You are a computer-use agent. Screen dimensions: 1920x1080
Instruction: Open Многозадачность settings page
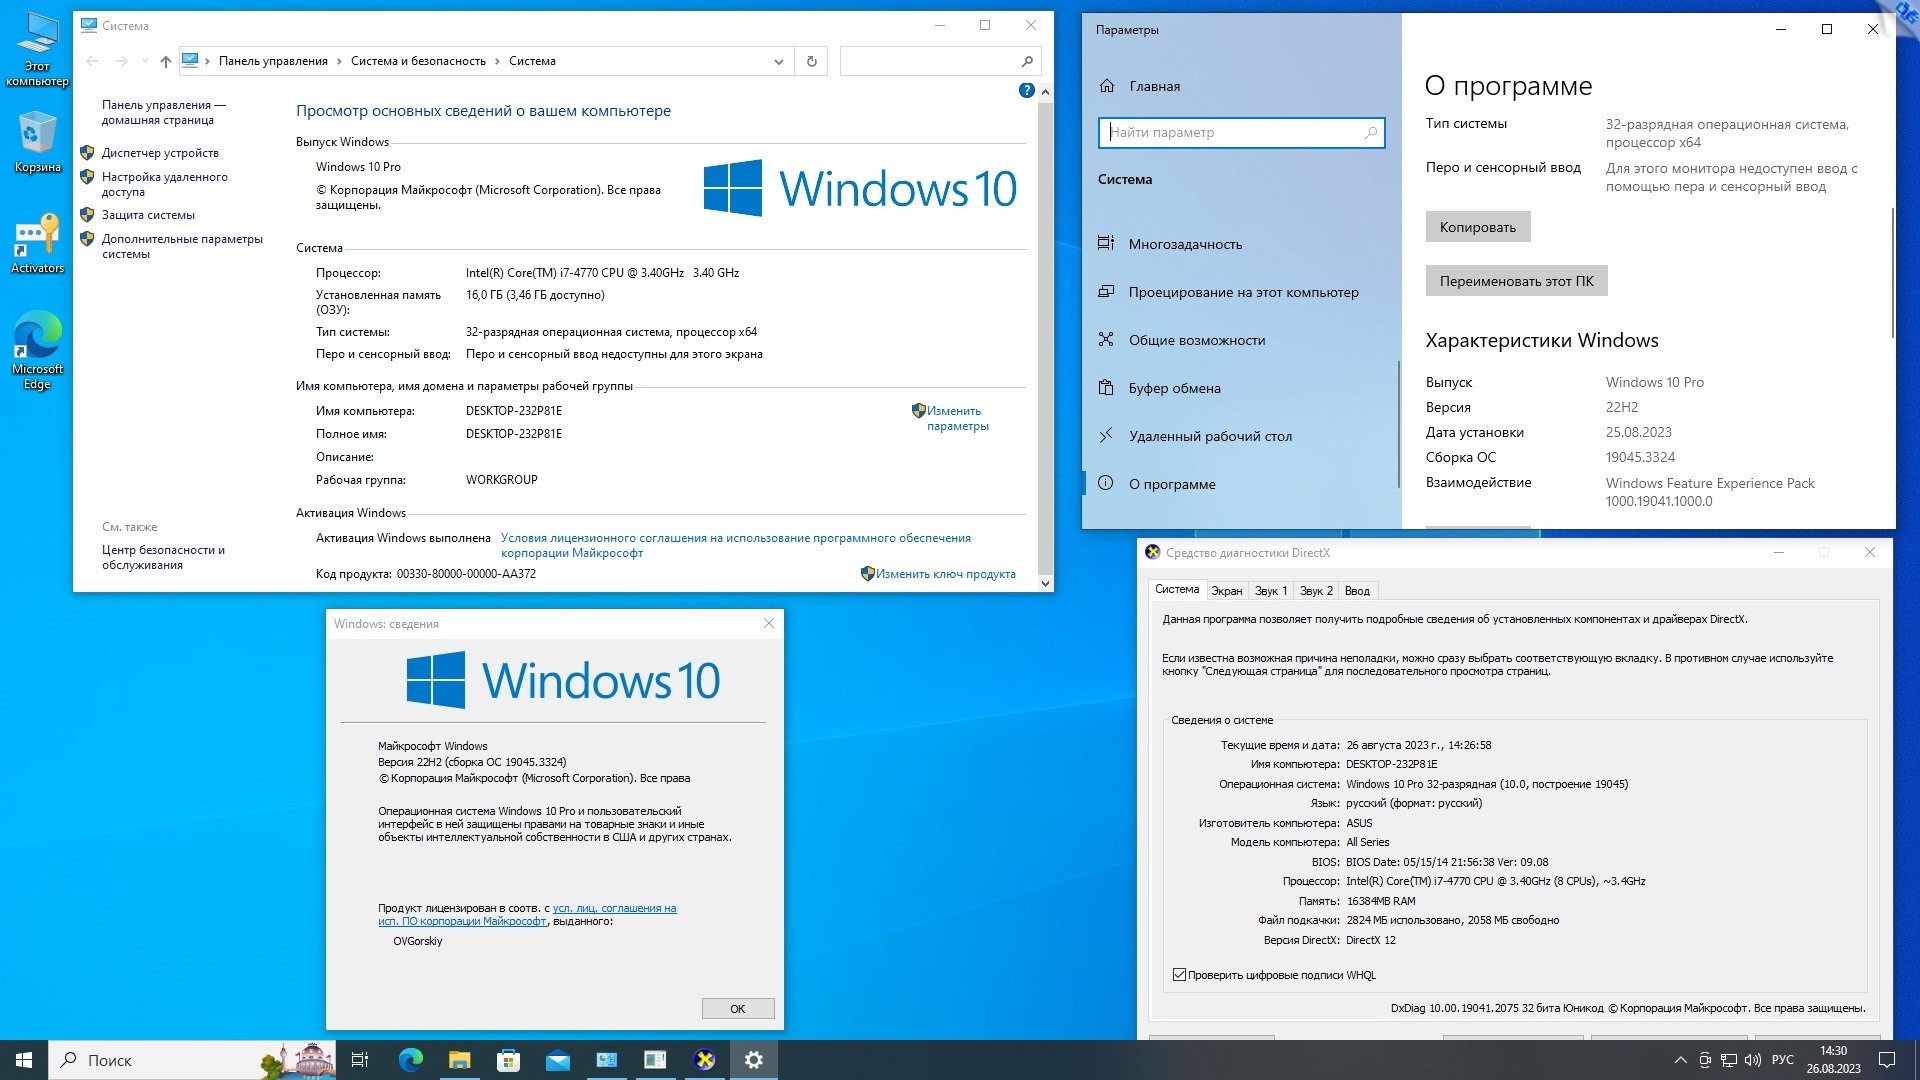pyautogui.click(x=1240, y=243)
